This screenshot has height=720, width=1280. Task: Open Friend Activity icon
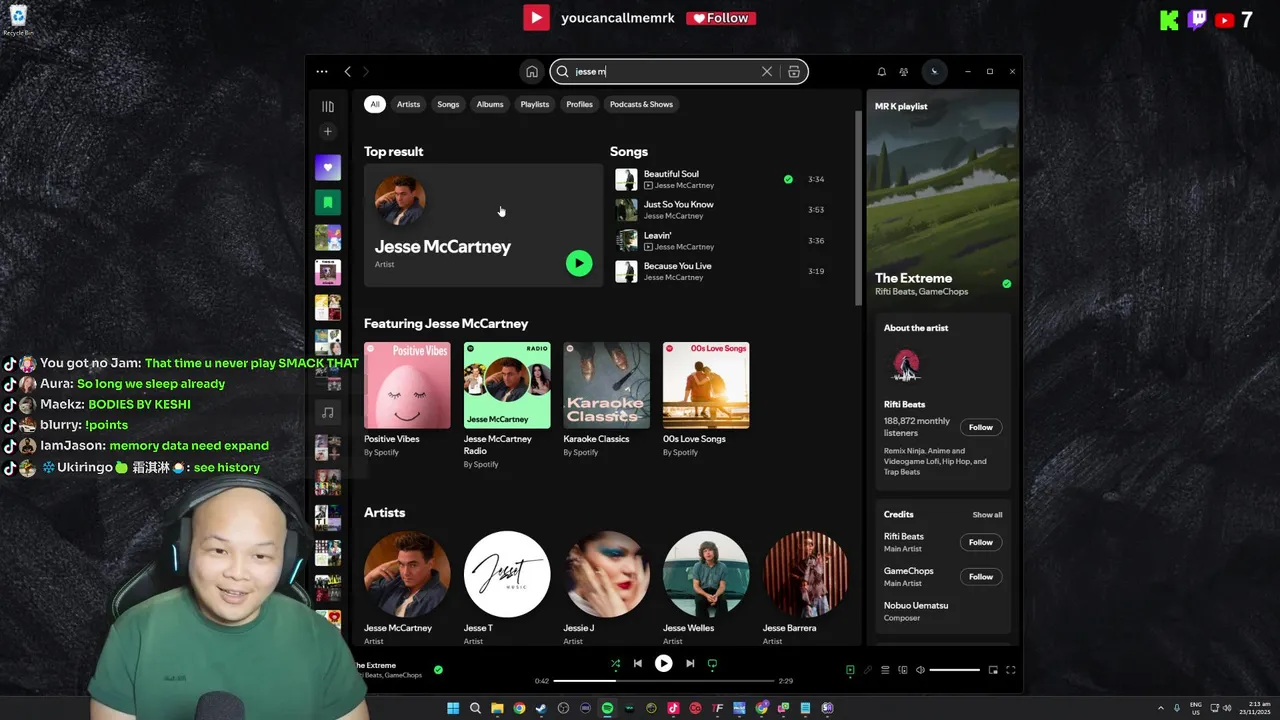(x=904, y=72)
